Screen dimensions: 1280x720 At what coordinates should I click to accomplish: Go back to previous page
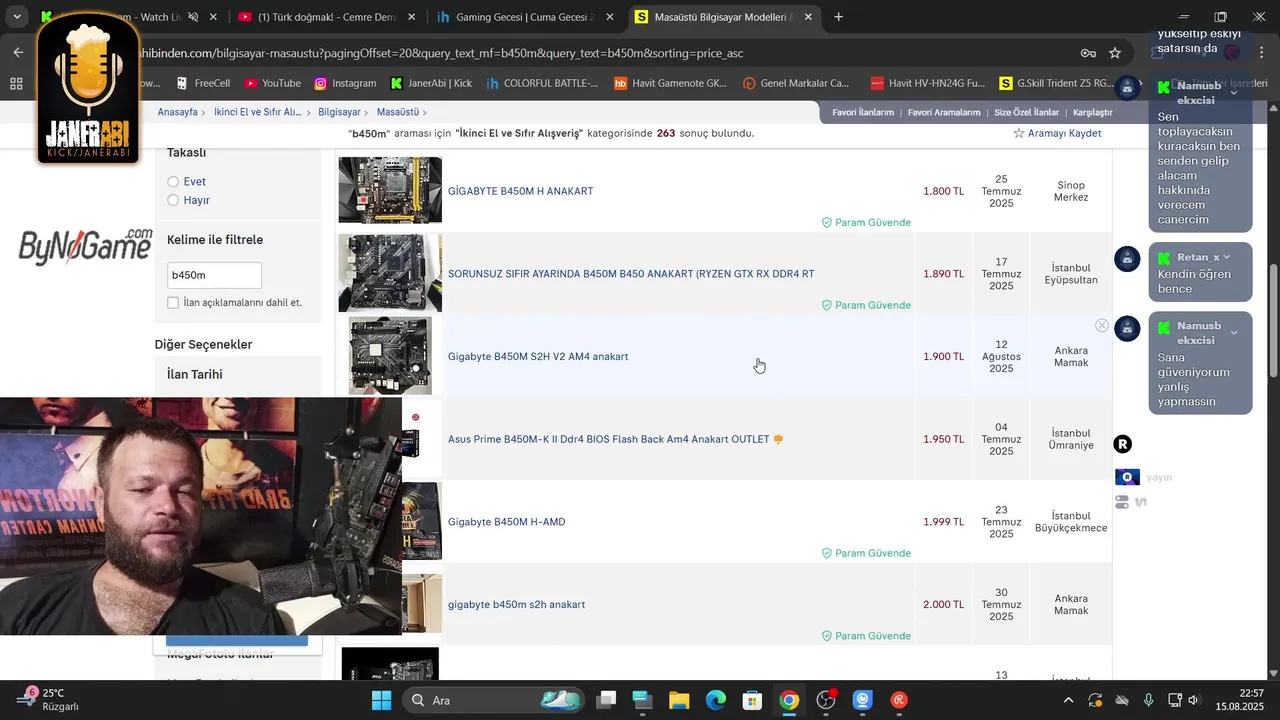[x=18, y=52]
